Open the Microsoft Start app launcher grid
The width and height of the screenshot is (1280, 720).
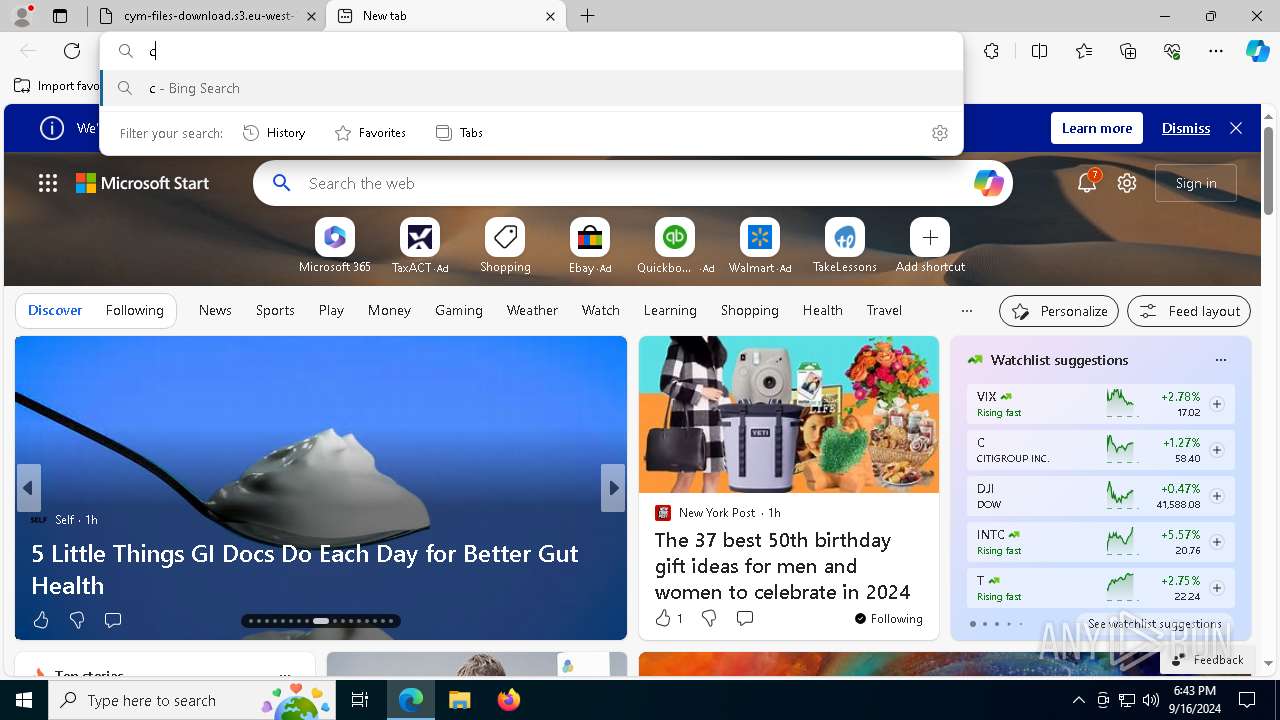click(47, 183)
